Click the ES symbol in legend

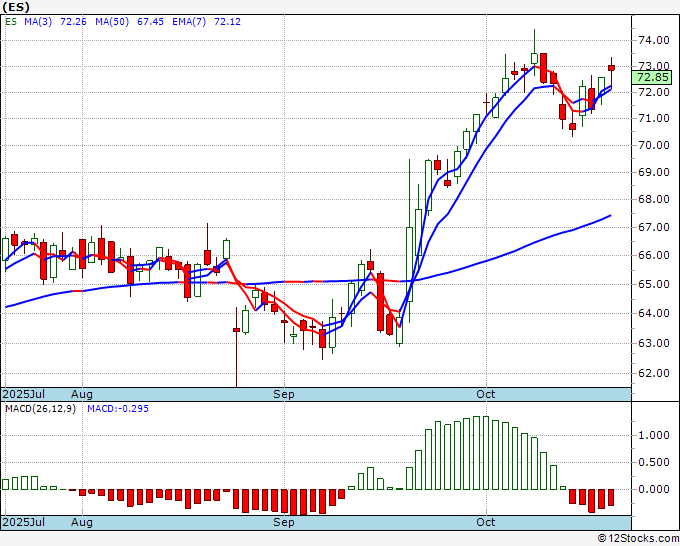pos(11,22)
